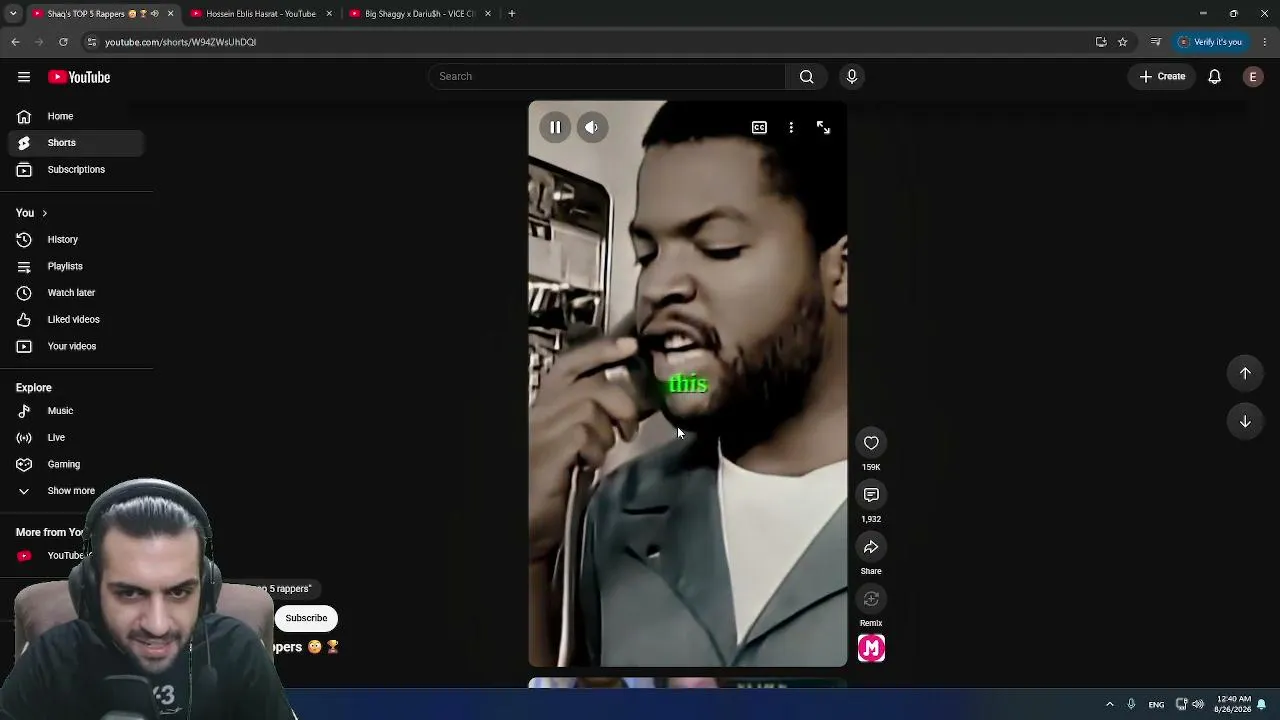1280x720 pixels.
Task: Pause the playing Short
Action: (x=555, y=127)
